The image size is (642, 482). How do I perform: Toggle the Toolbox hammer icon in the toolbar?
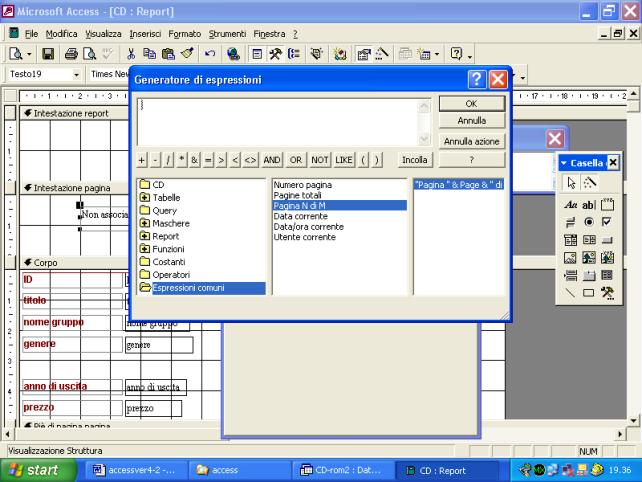point(275,54)
